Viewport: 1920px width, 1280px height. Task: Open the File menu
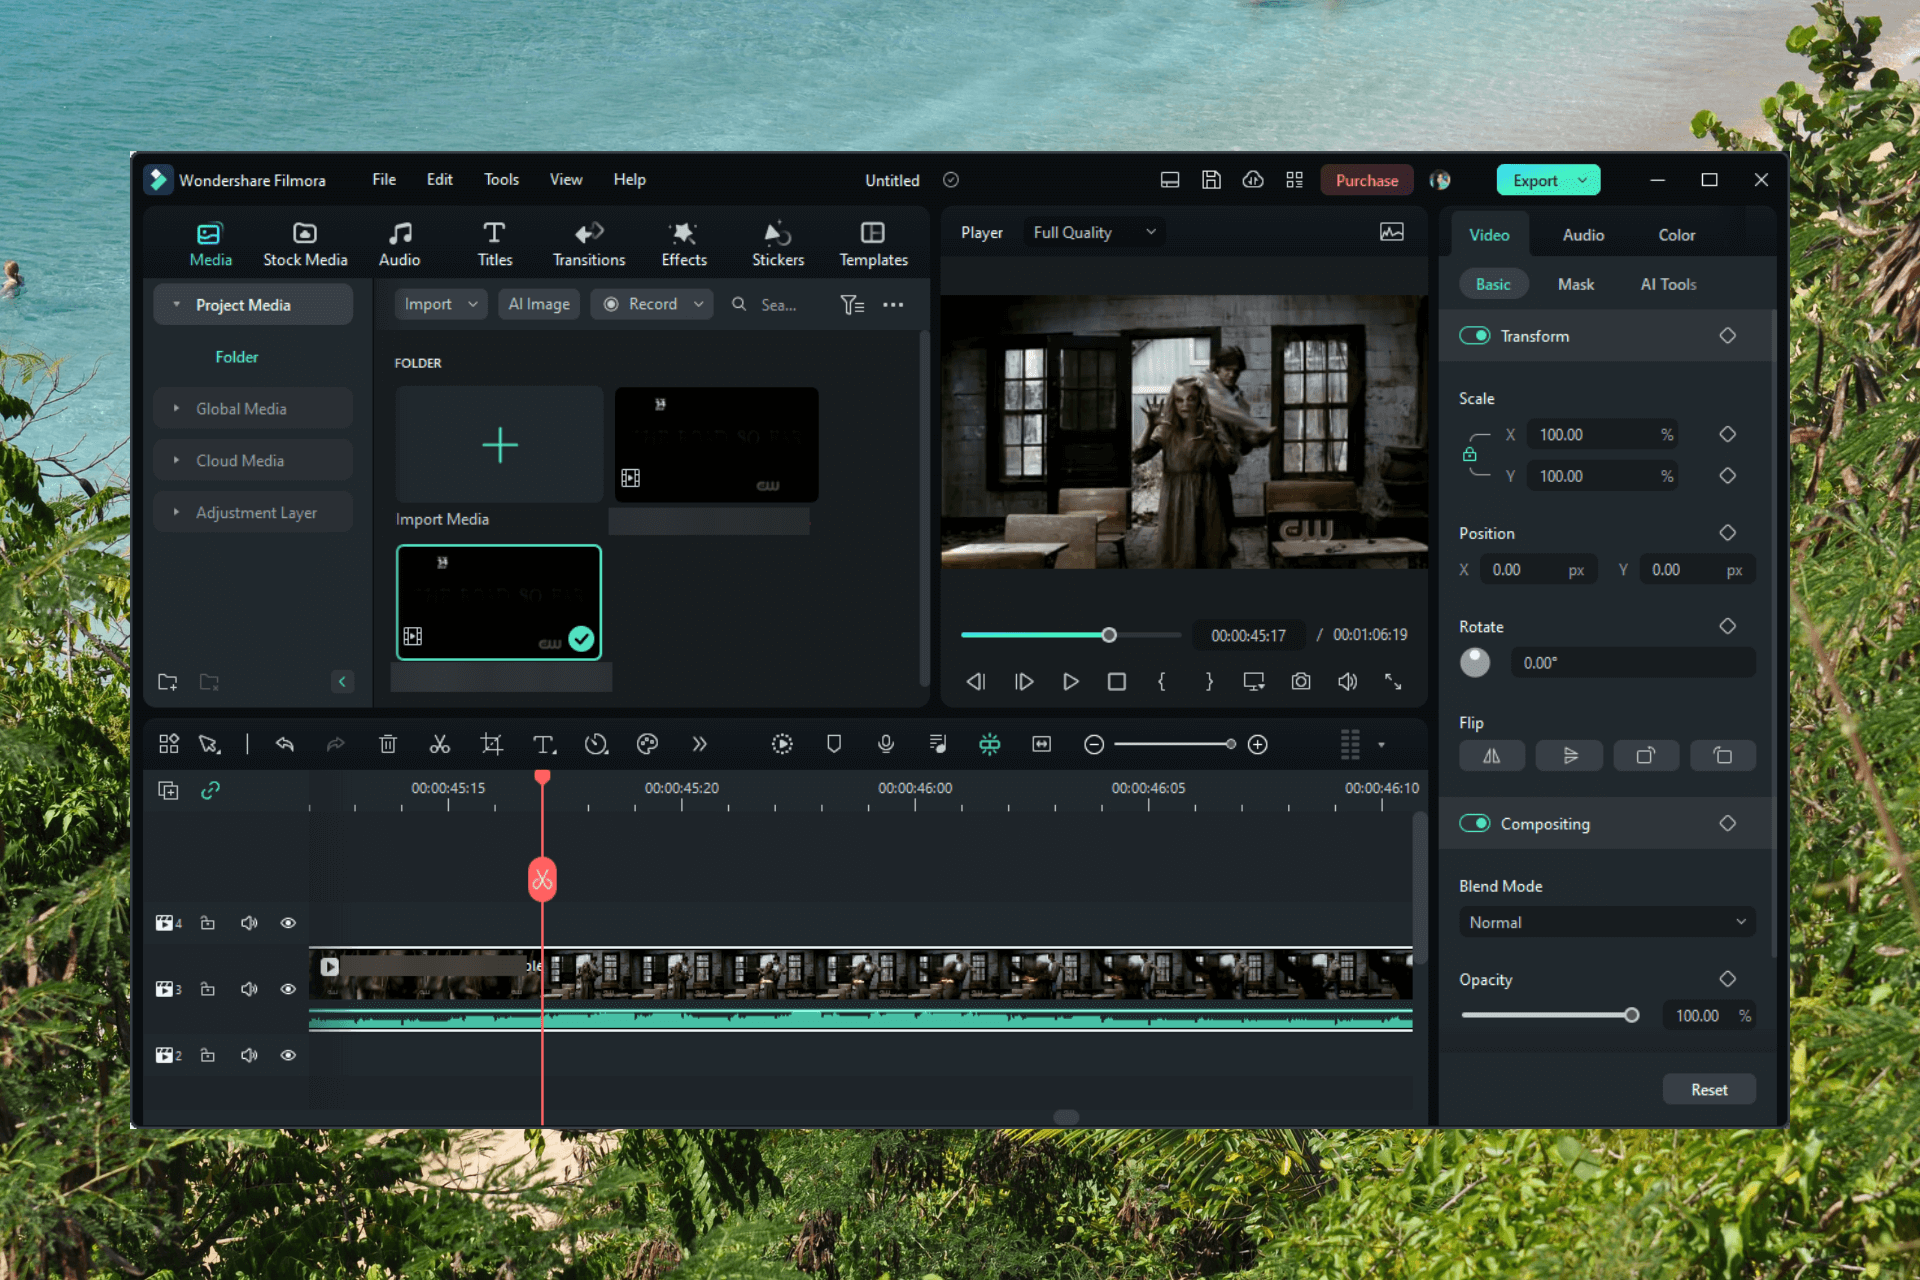384,179
